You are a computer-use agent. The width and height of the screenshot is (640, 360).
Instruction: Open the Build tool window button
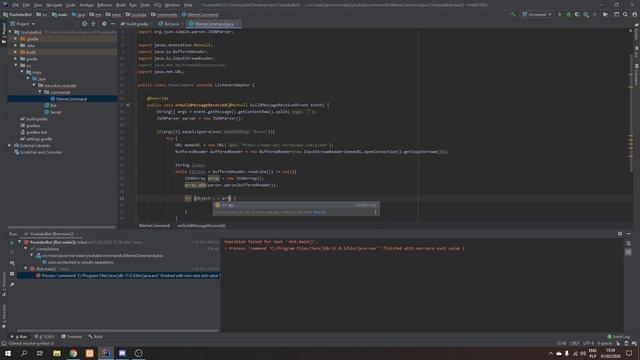click(x=96, y=337)
